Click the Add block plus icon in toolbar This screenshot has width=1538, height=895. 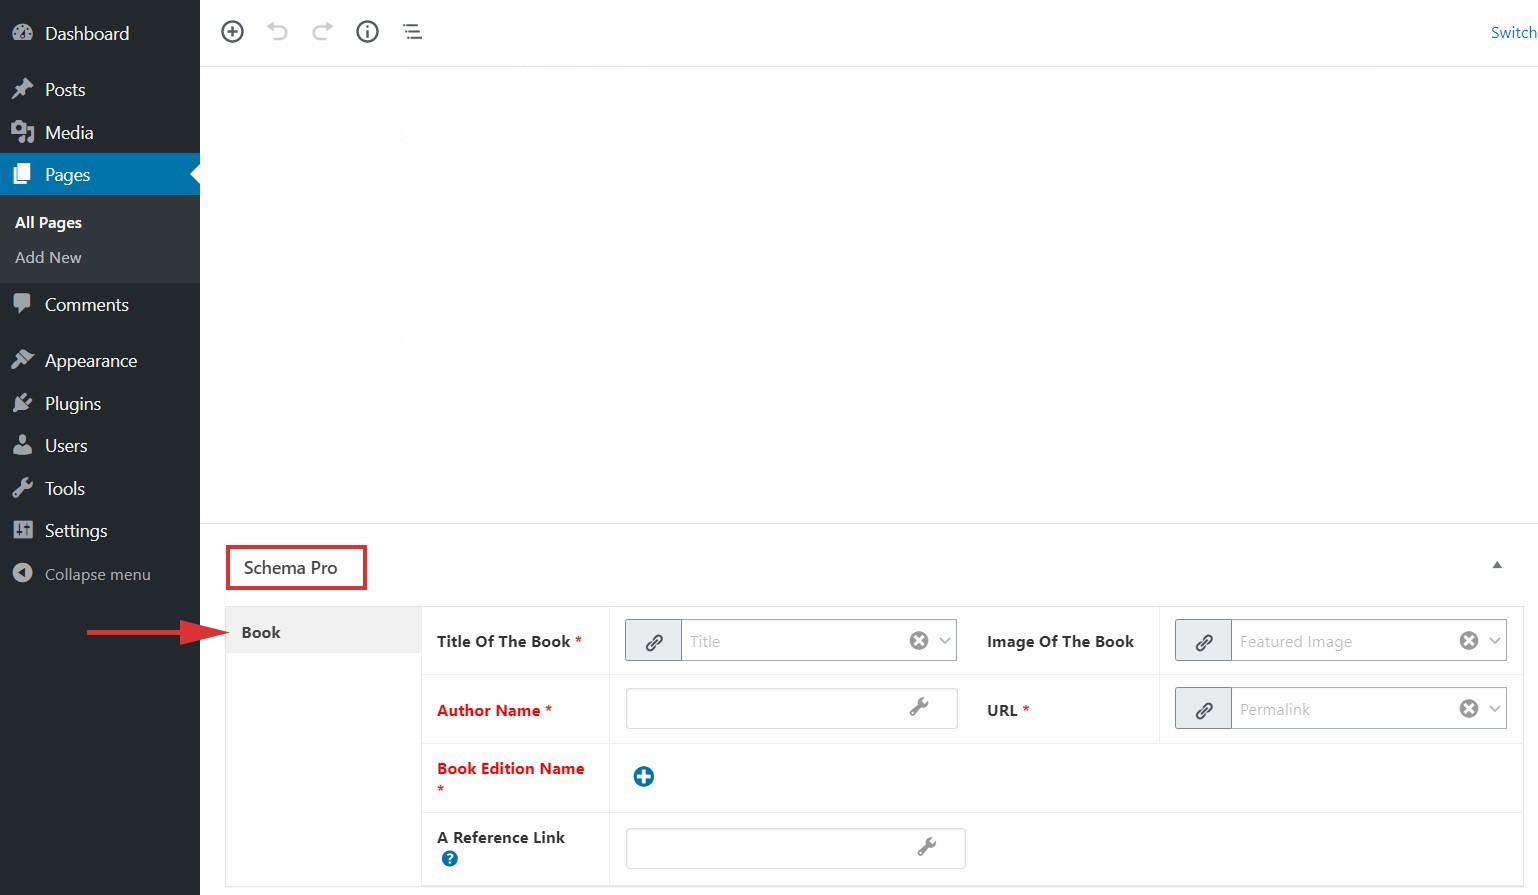pos(232,31)
